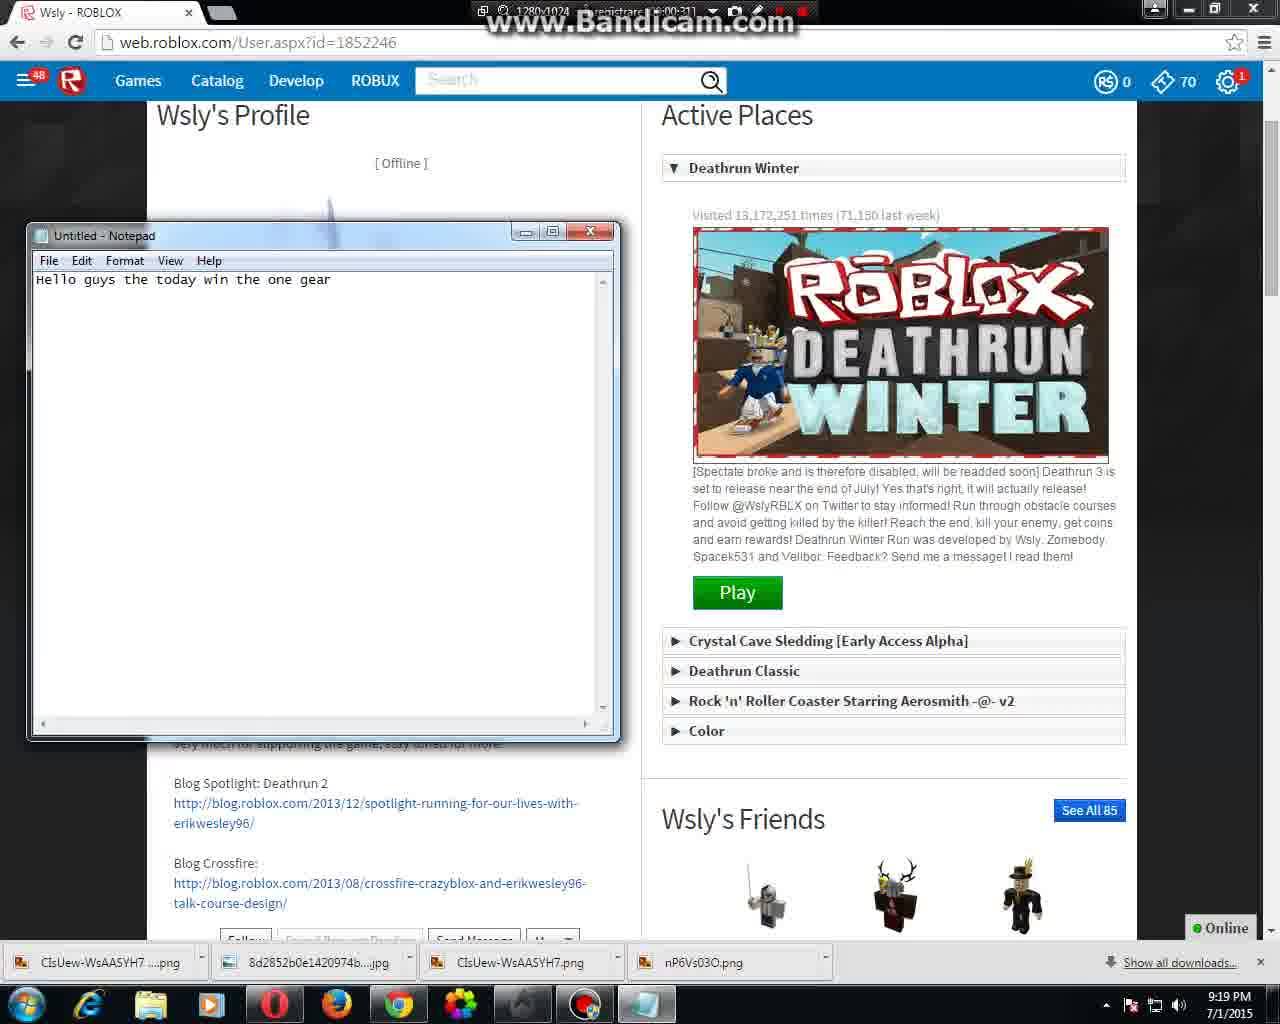The width and height of the screenshot is (1280, 1024).
Task: Launch Firefox from the taskbar
Action: (336, 1004)
